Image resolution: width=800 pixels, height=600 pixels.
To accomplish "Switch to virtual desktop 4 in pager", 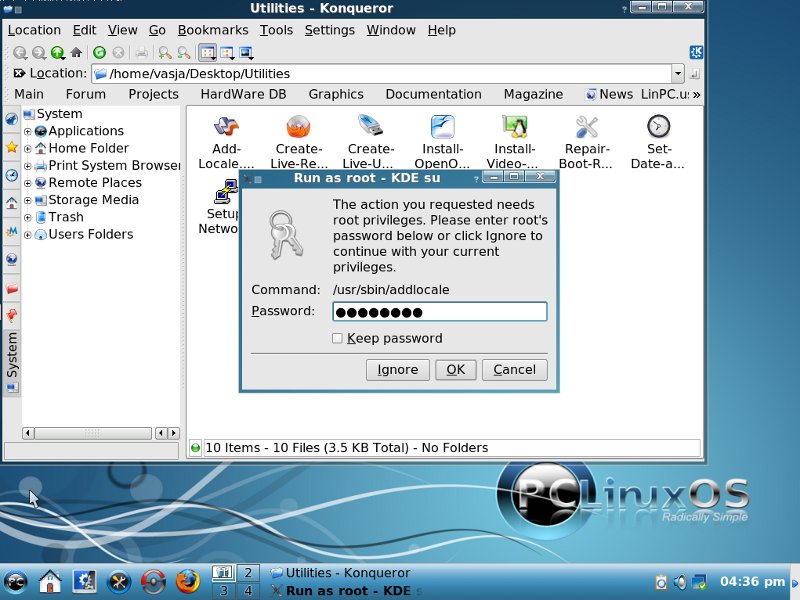I will 247,590.
